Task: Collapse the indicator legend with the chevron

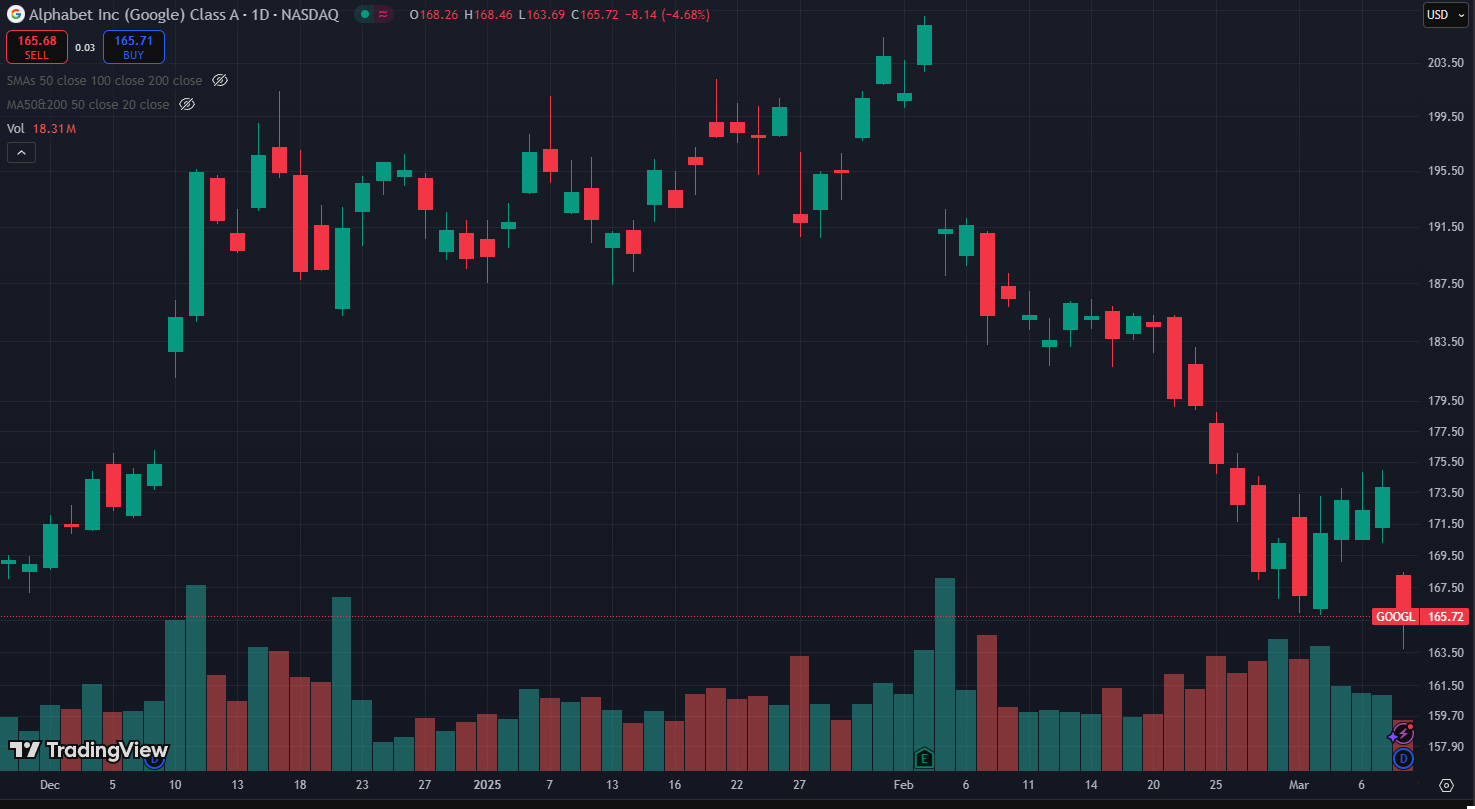Action: coord(21,153)
